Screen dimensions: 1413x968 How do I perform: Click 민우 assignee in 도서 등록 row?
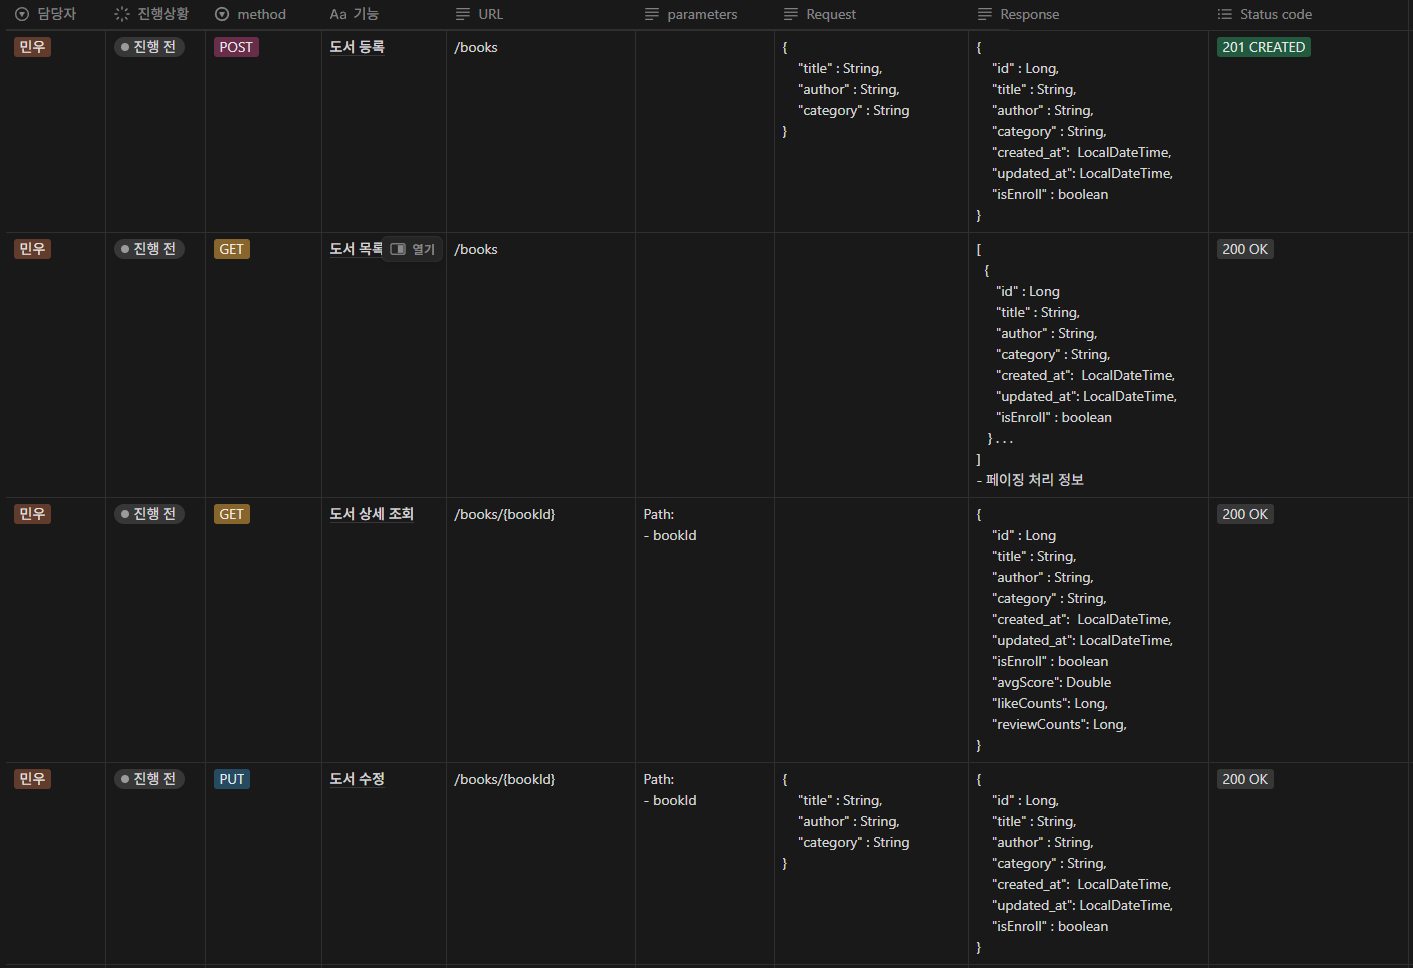pyautogui.click(x=33, y=47)
